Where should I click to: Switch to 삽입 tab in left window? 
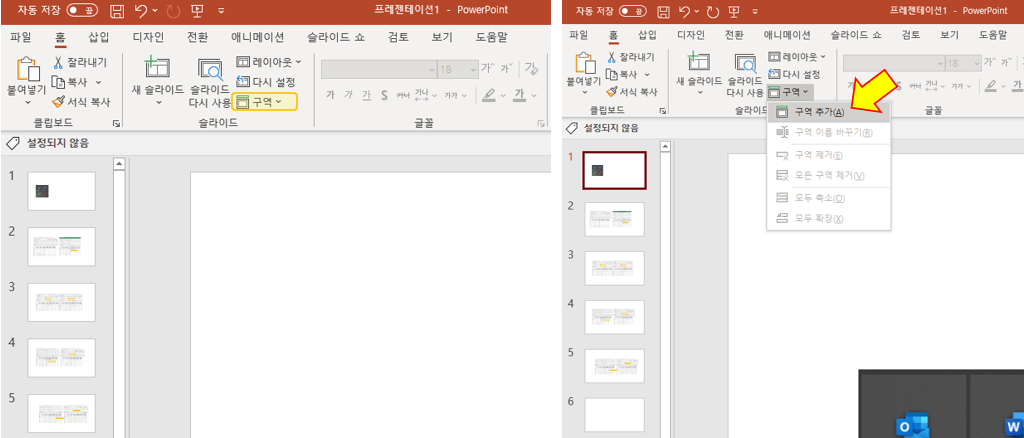pyautogui.click(x=99, y=37)
